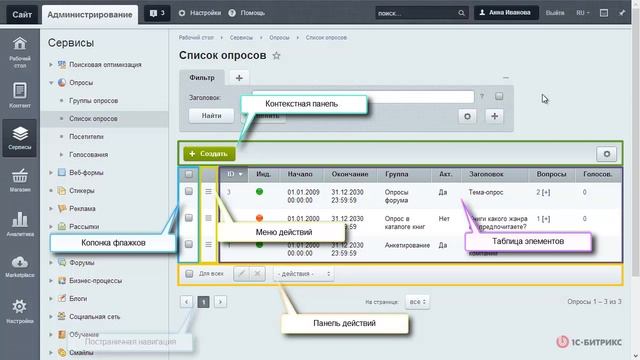
Task: Open Группы опросов in tree
Action: [x=93, y=100]
